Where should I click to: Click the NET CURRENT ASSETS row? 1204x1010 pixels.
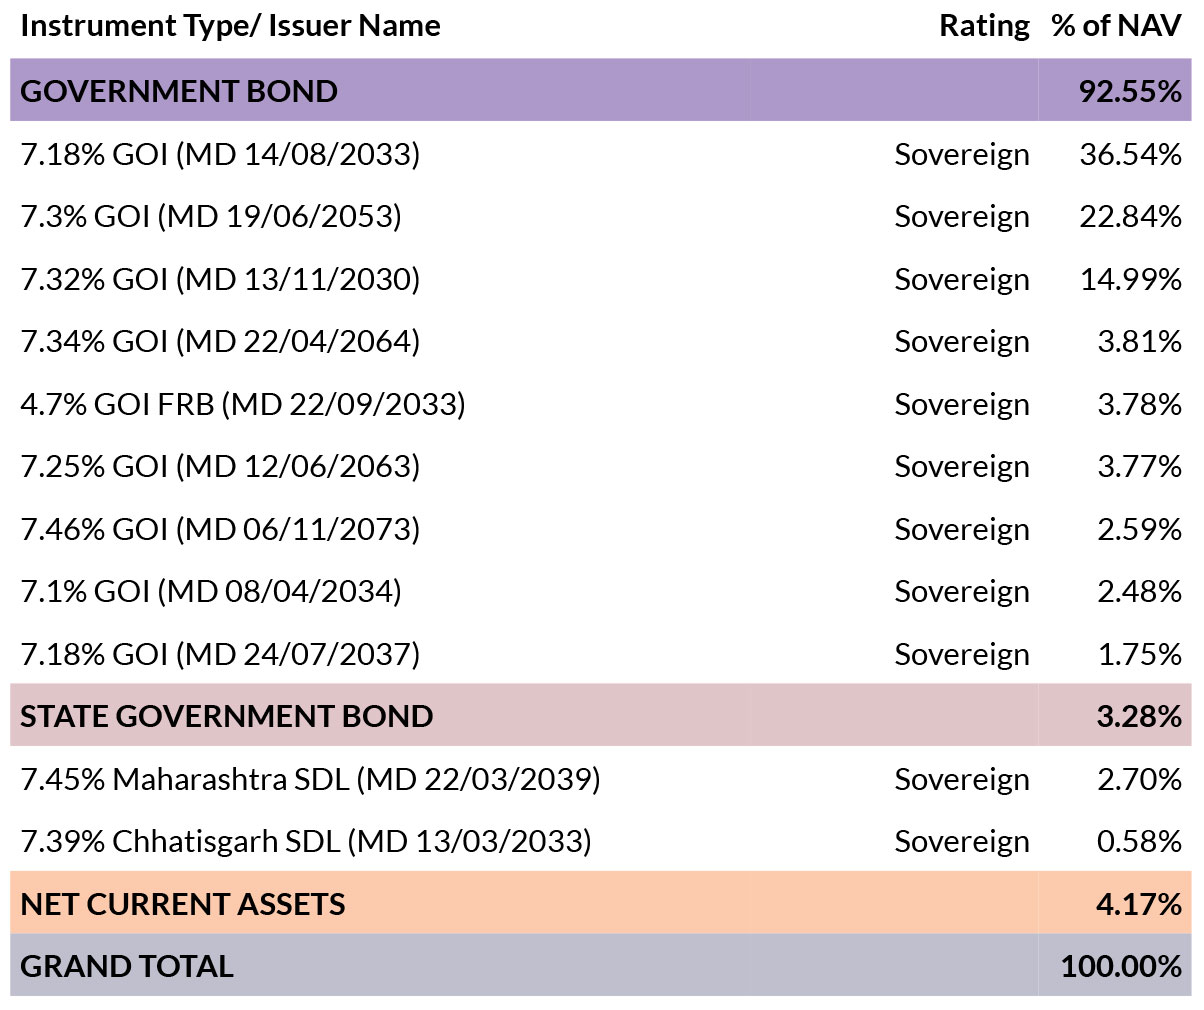pyautogui.click(x=601, y=903)
